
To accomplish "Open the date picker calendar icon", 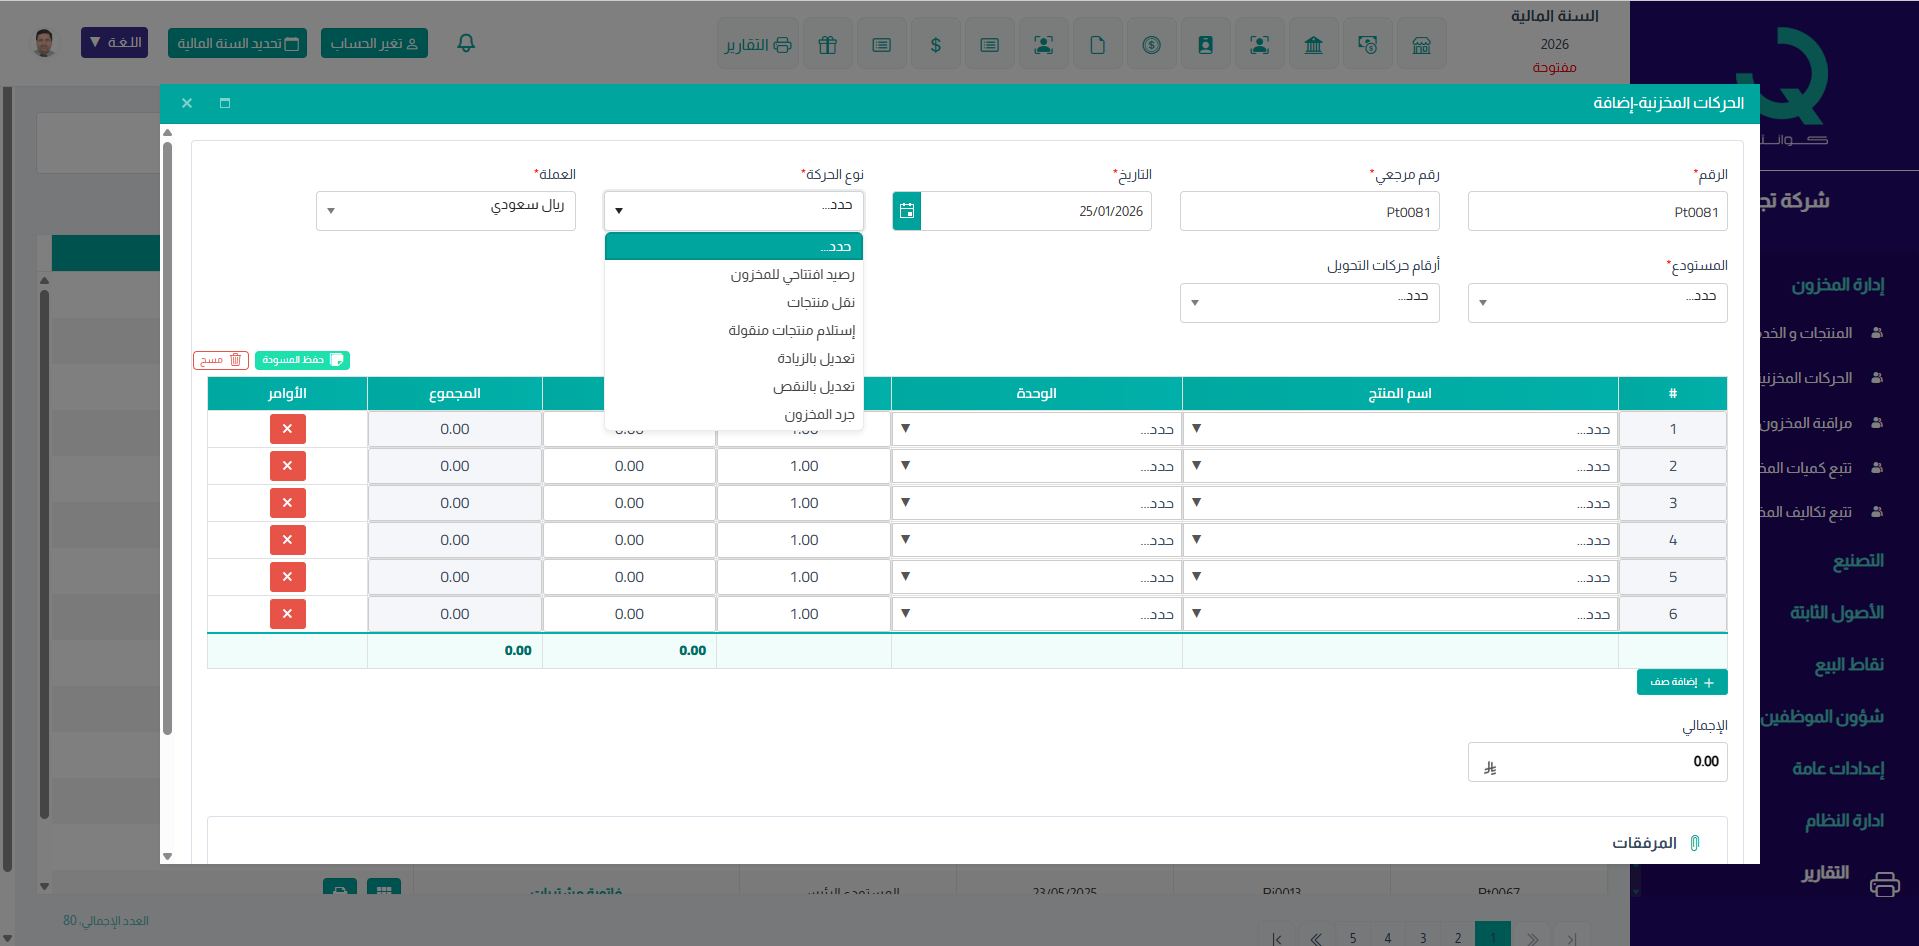I will 906,211.
